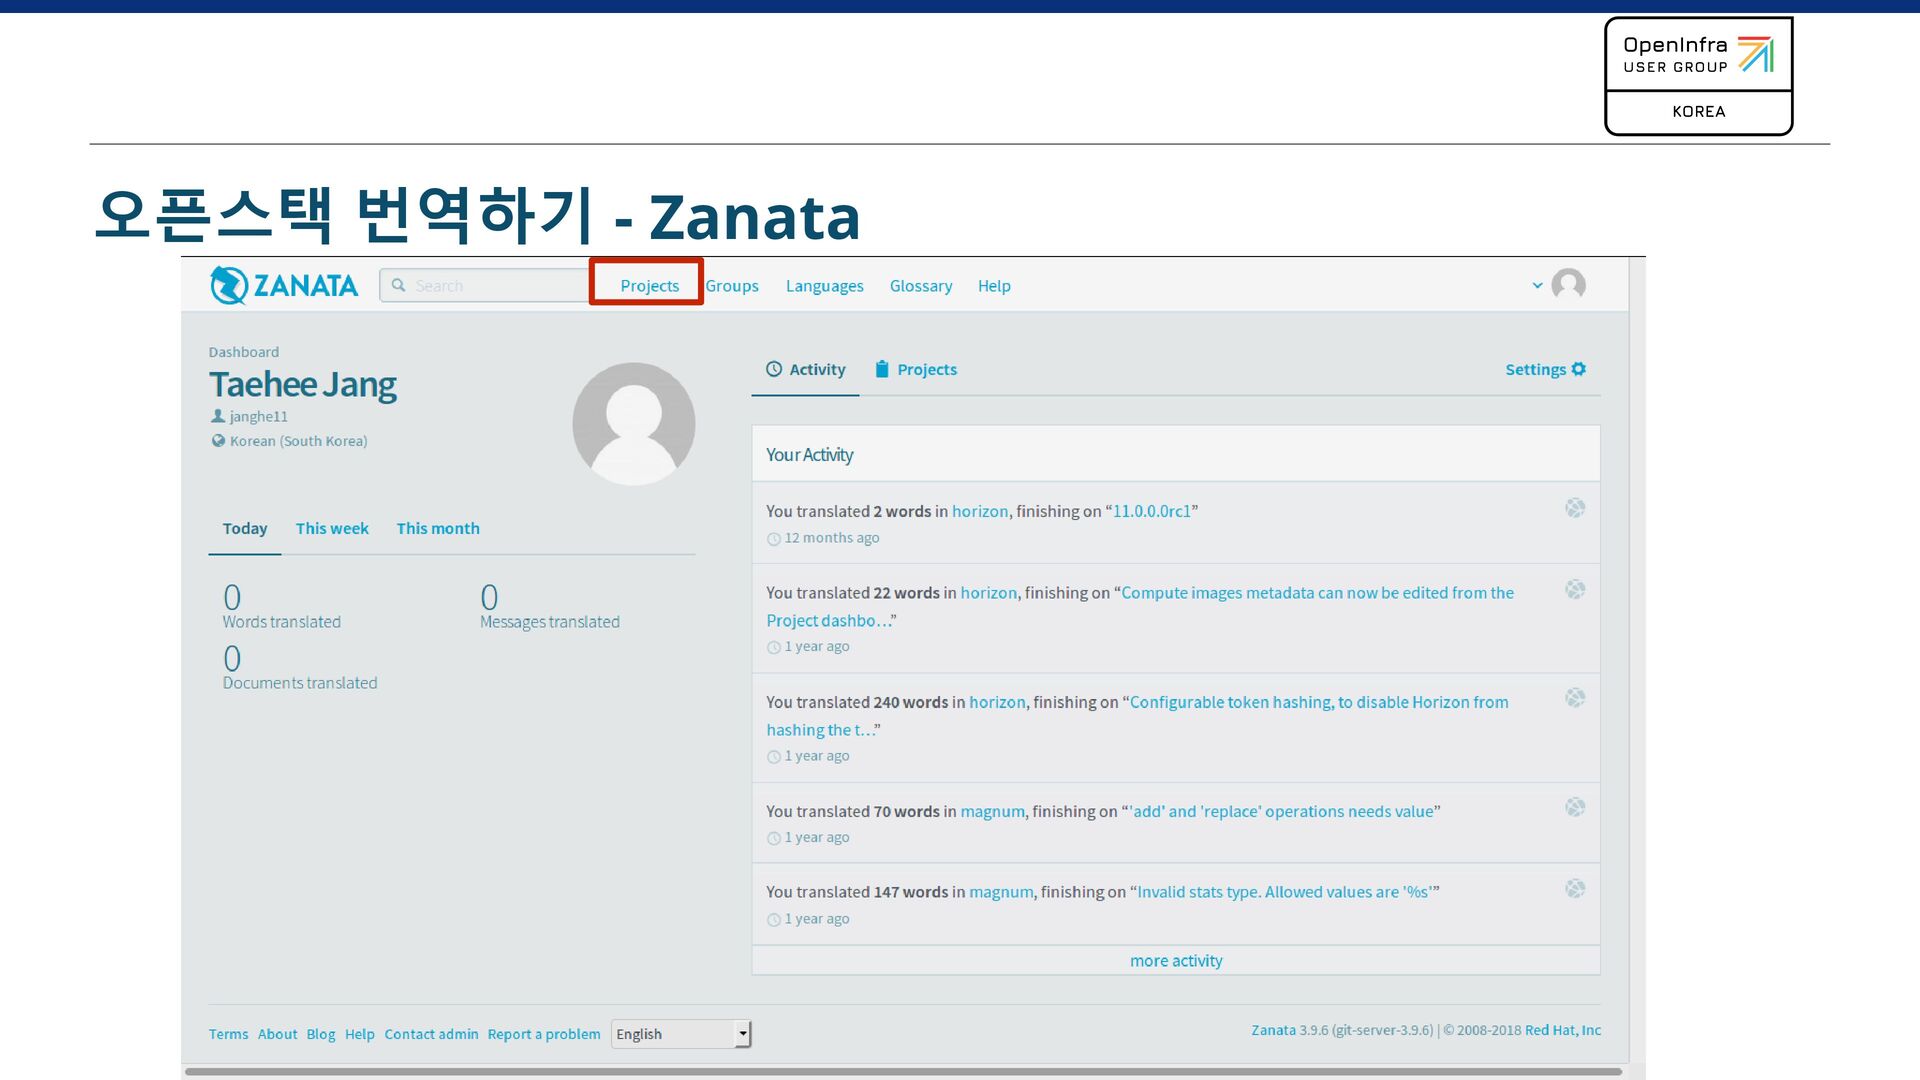Click the Messages translated count
Image resolution: width=1920 pixels, height=1080 pixels.
pyautogui.click(x=489, y=597)
